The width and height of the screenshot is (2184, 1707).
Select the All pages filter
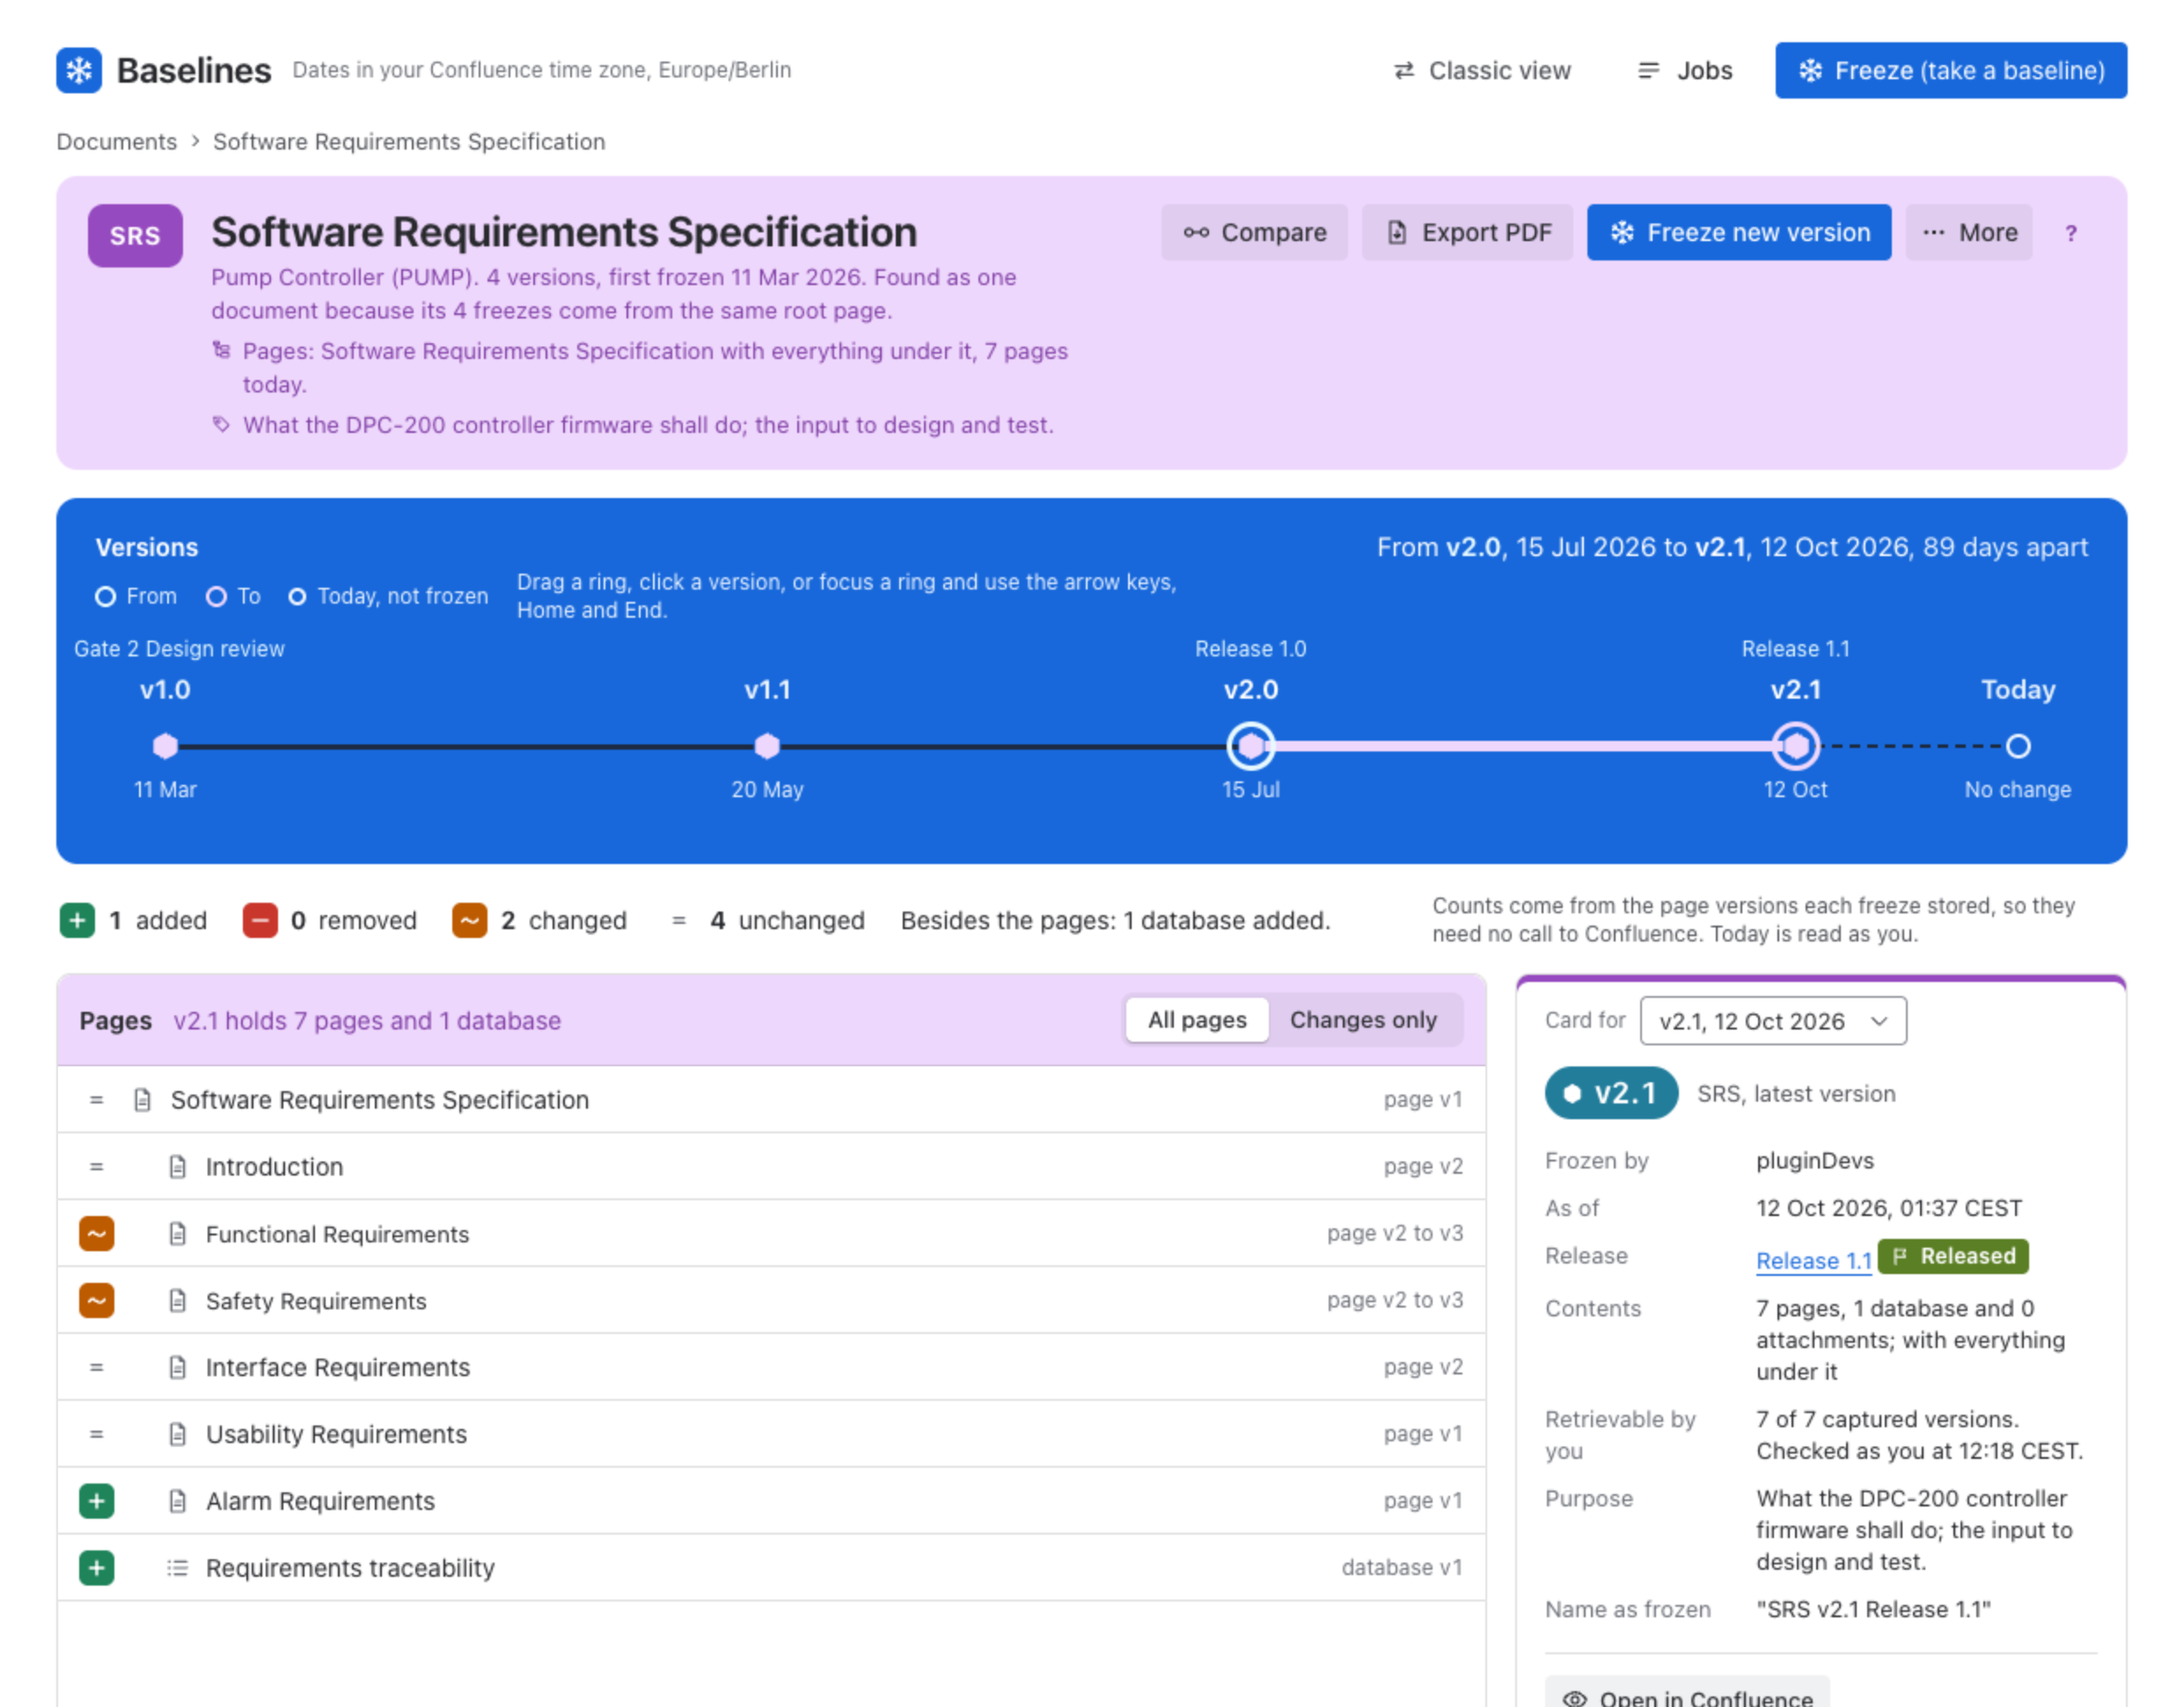click(x=1197, y=1019)
